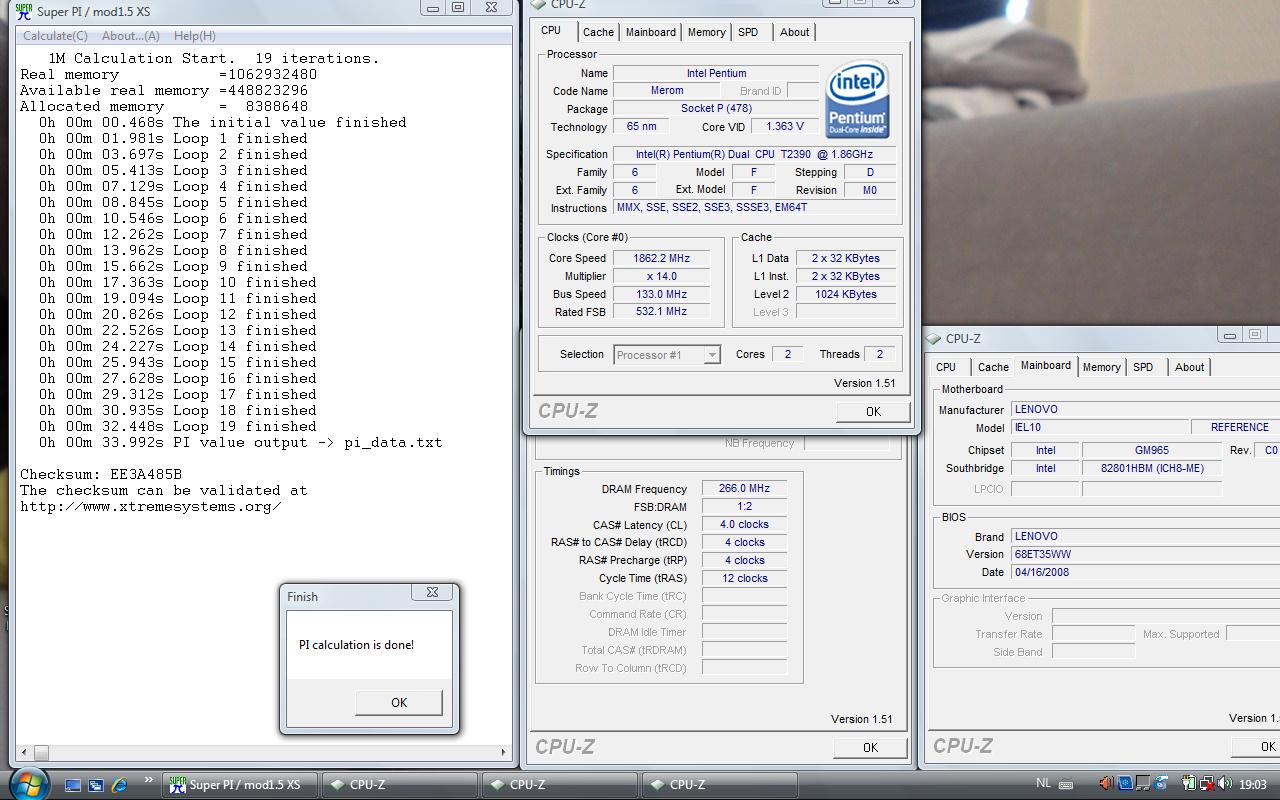Image resolution: width=1280 pixels, height=800 pixels.
Task: Click the blue square tray icon
Action: click(1125, 783)
